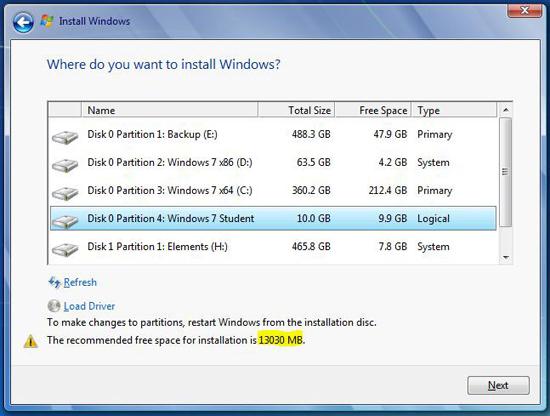Go back using the blue arrow button
This screenshot has height=416, width=550.
(23, 22)
